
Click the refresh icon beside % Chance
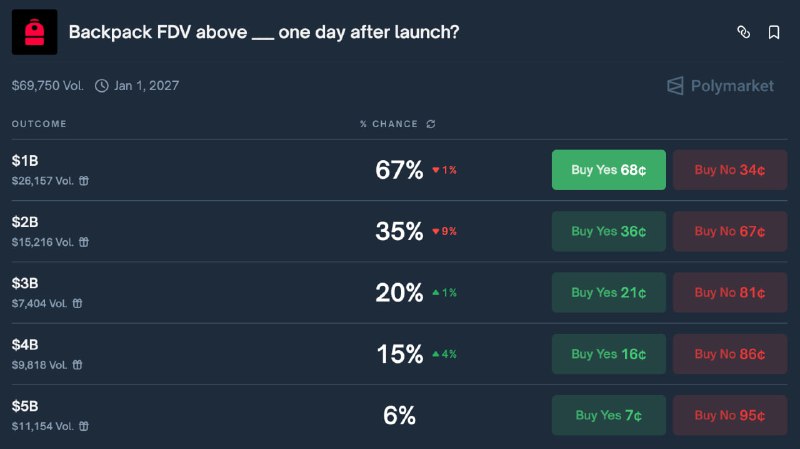431,124
